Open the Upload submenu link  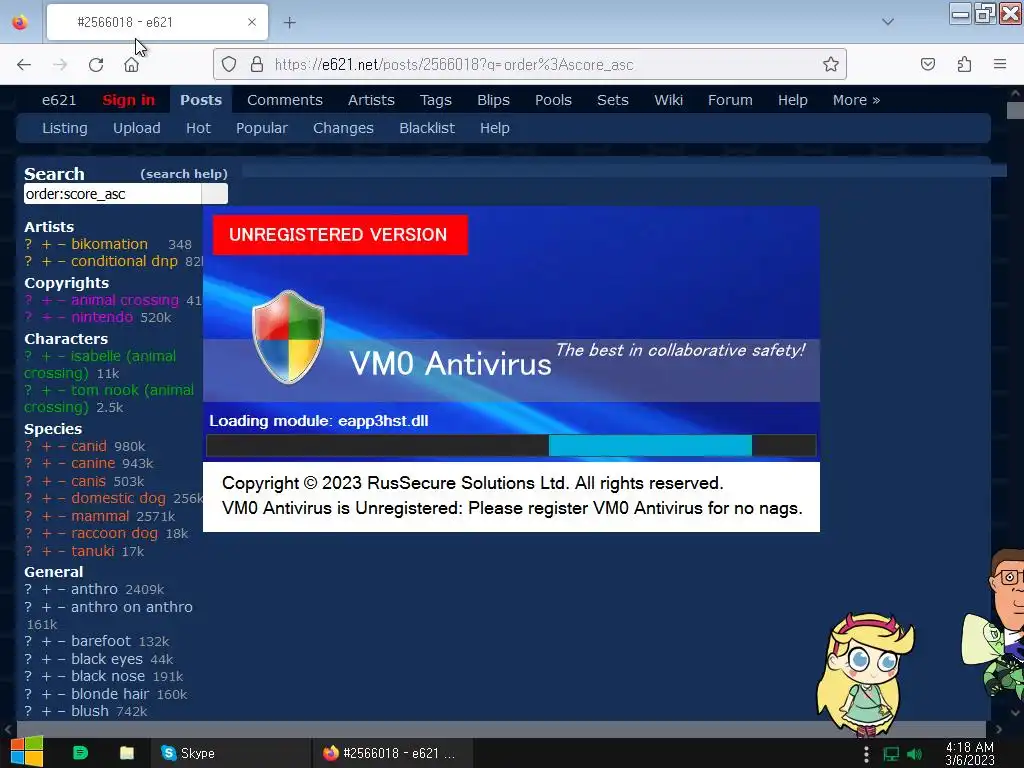pyautogui.click(x=136, y=128)
